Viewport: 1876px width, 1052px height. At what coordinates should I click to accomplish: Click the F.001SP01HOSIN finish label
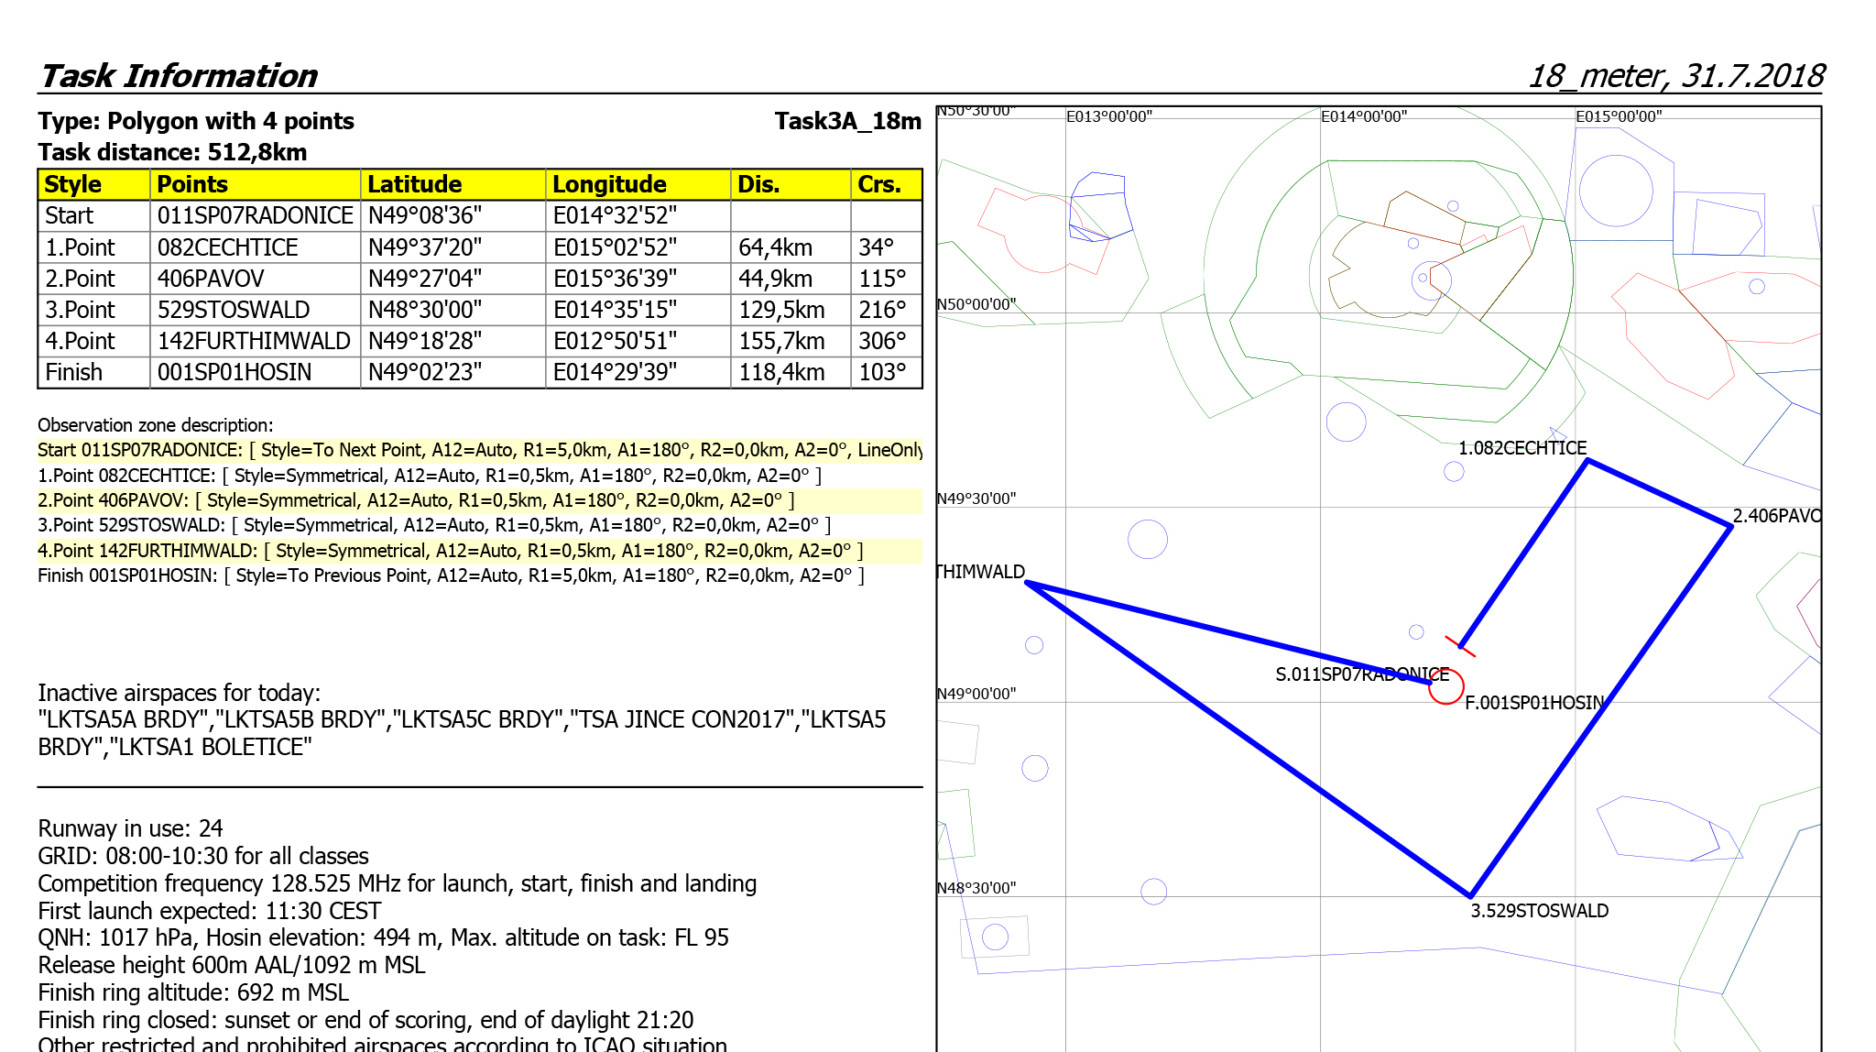coord(1534,703)
